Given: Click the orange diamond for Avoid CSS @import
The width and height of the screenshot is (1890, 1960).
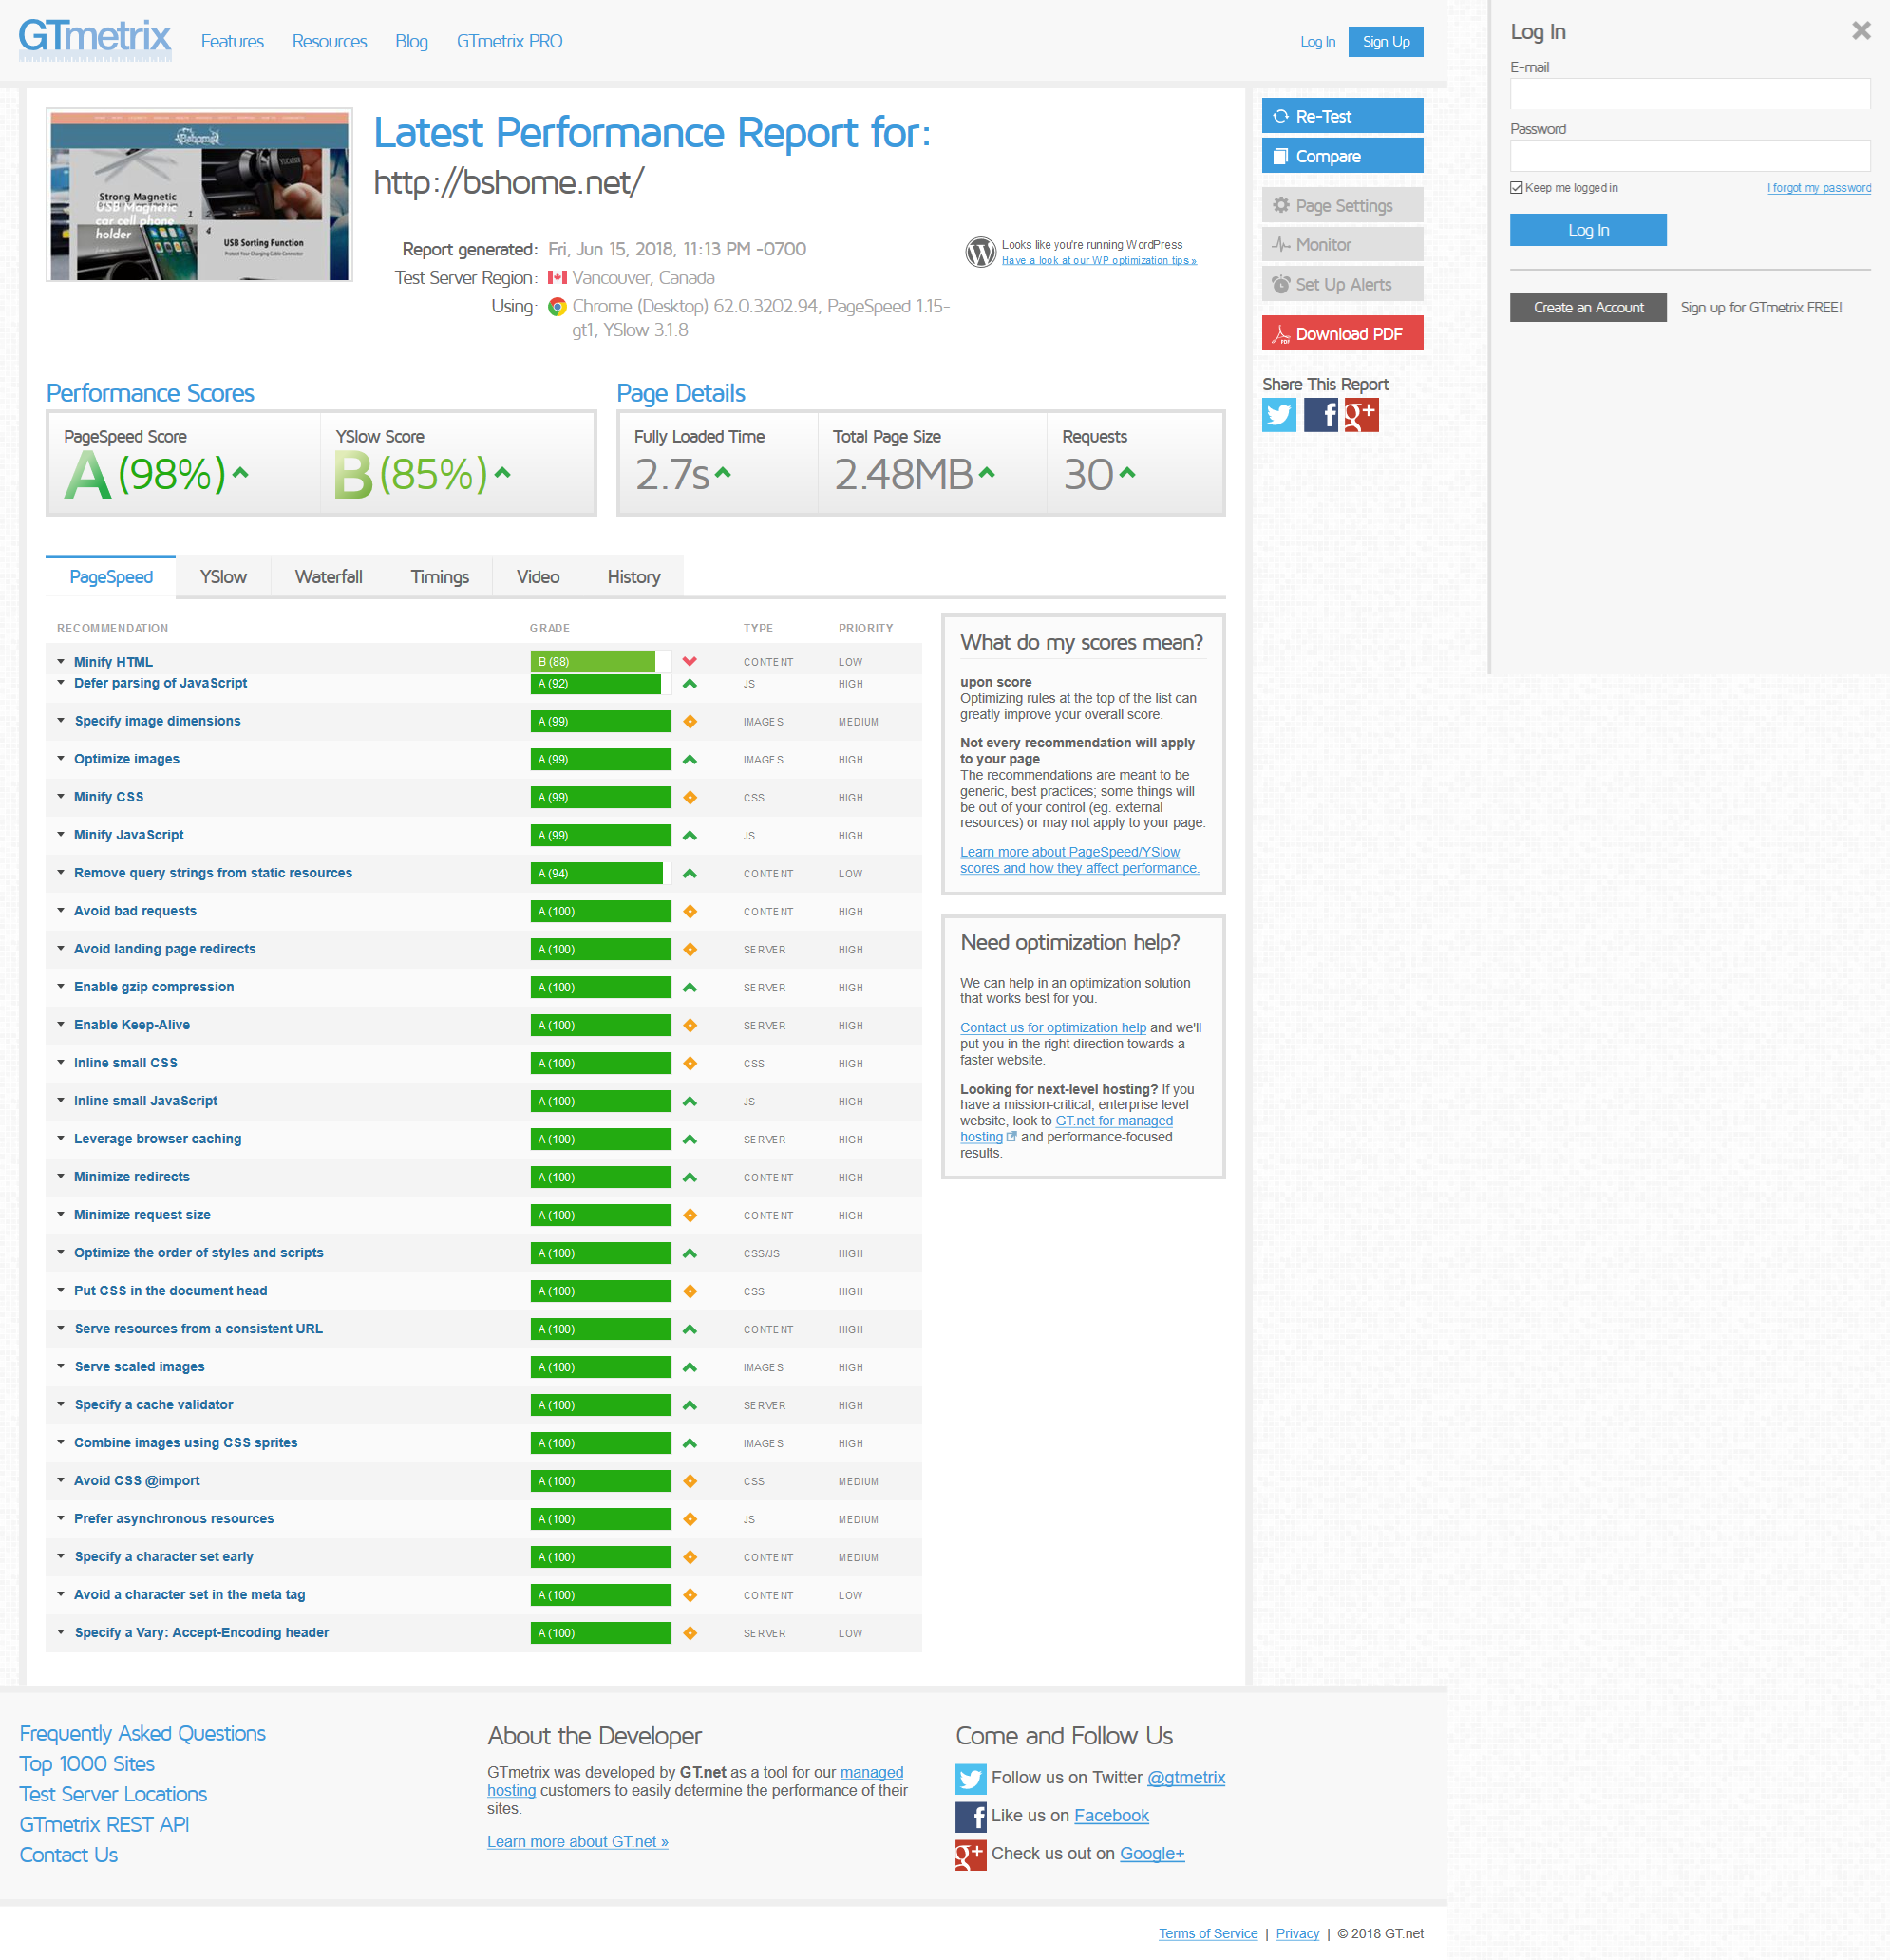Looking at the screenshot, I should [690, 1482].
